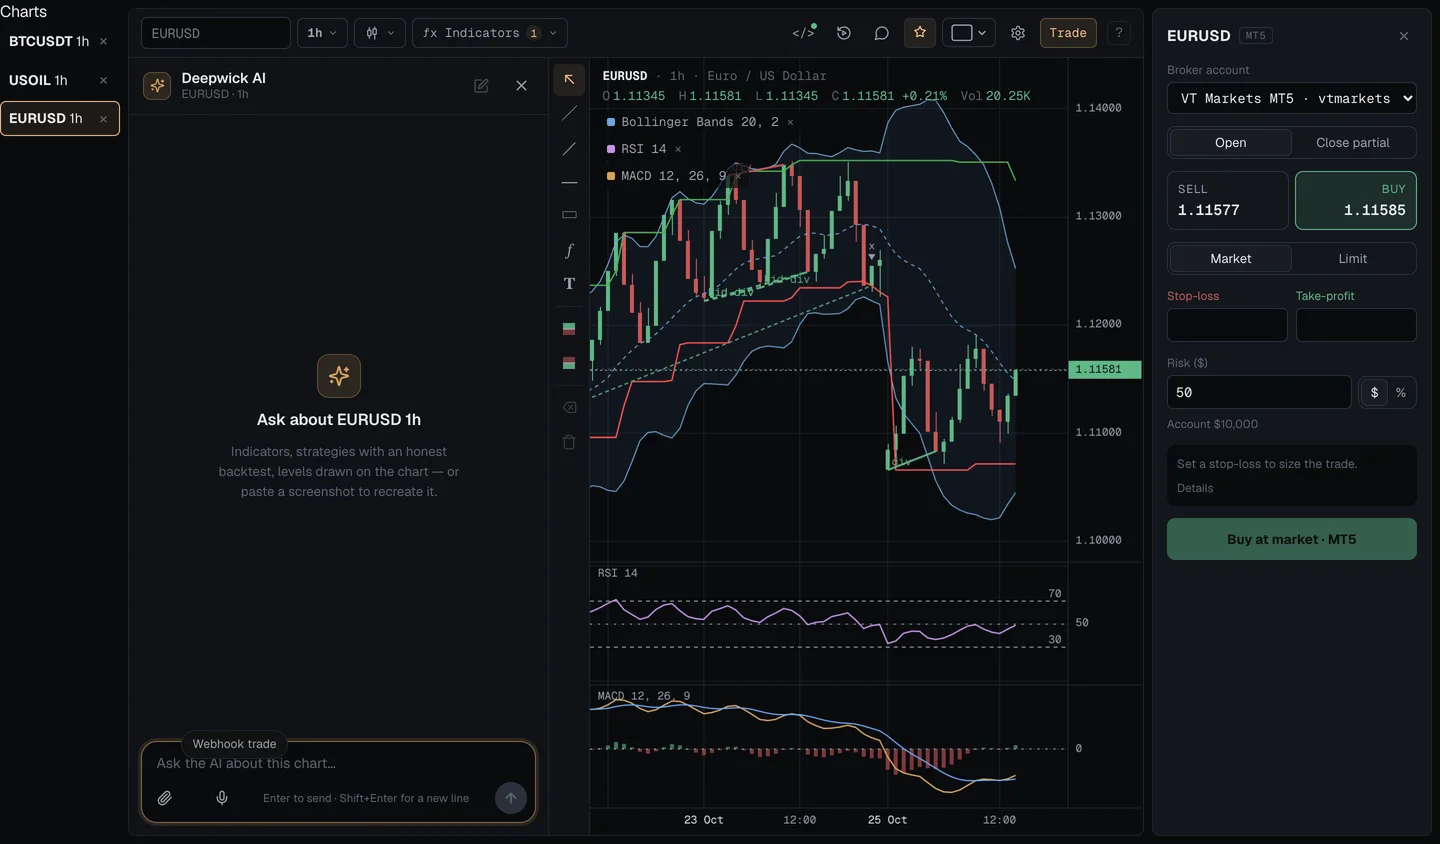Pick the rectangle drawing tool

coord(569,215)
